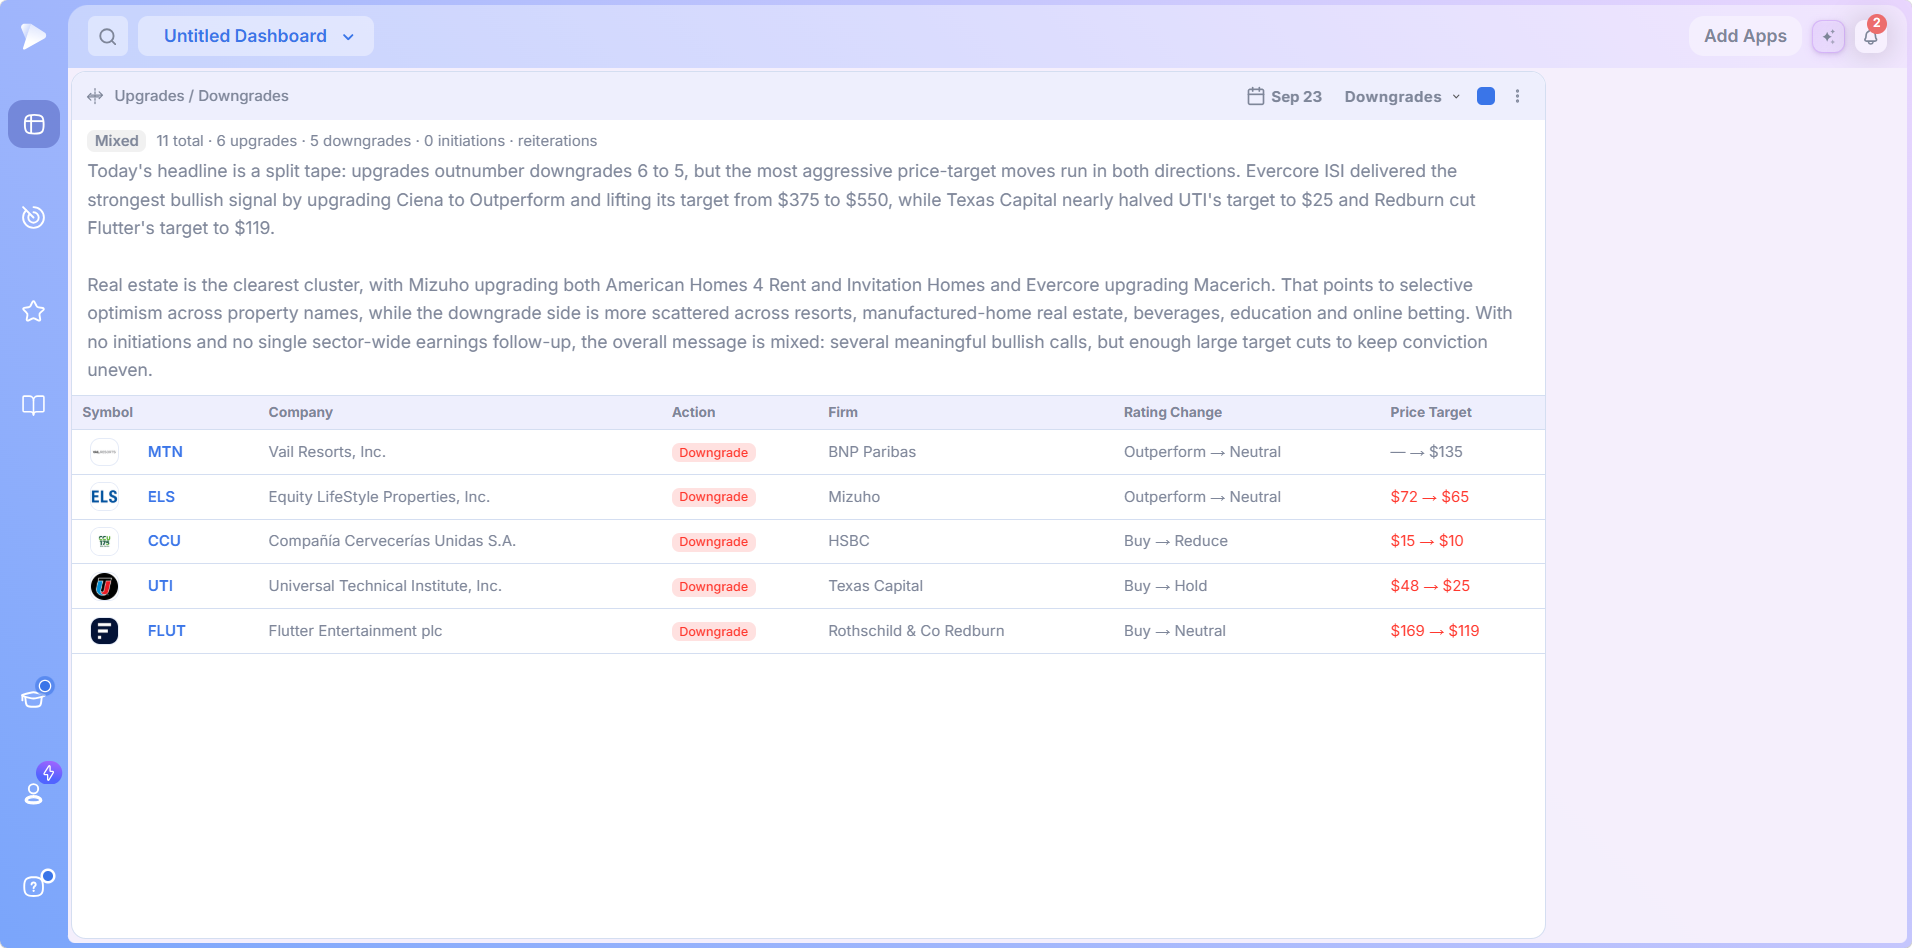Open the FLUT ticker link
Screen dimensions: 1912x948
(166, 631)
